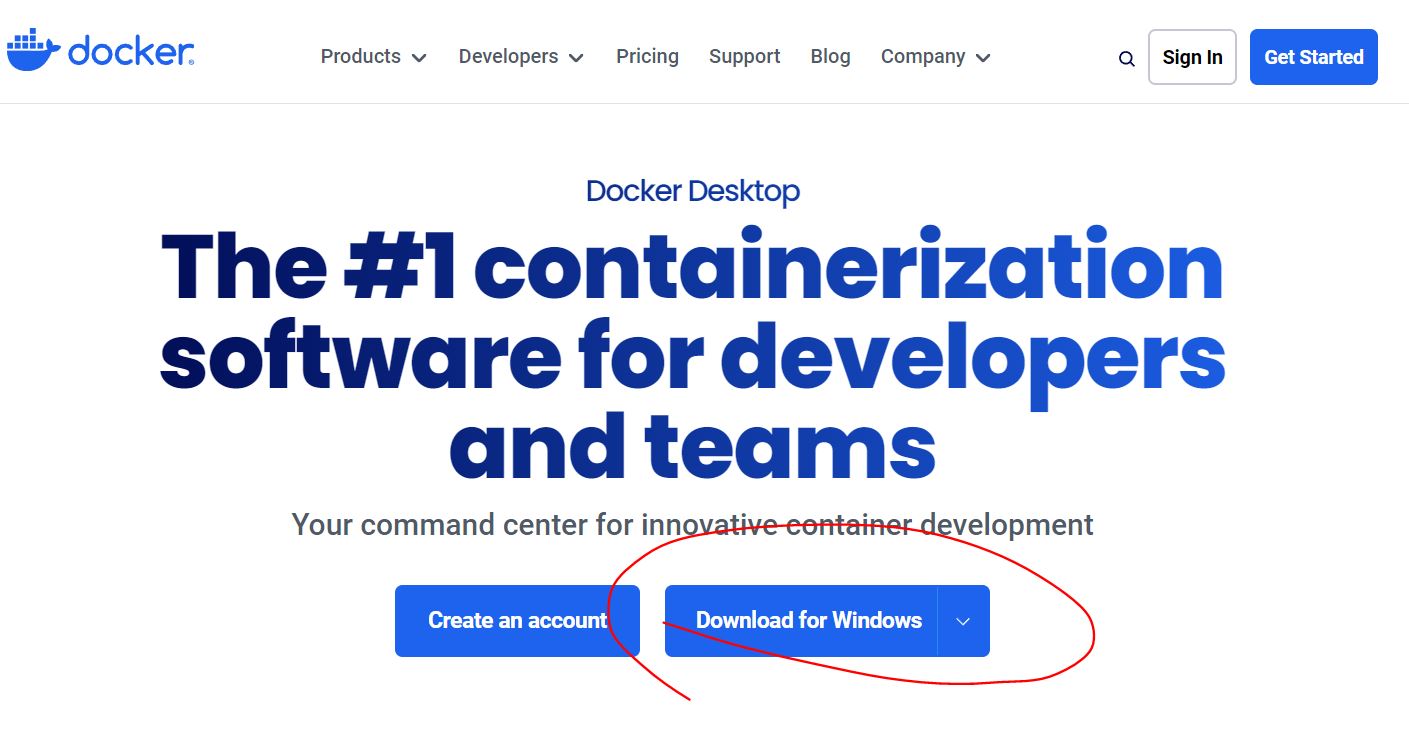Open download options chevron beside Download for Windows
The height and width of the screenshot is (756, 1409).
(963, 621)
